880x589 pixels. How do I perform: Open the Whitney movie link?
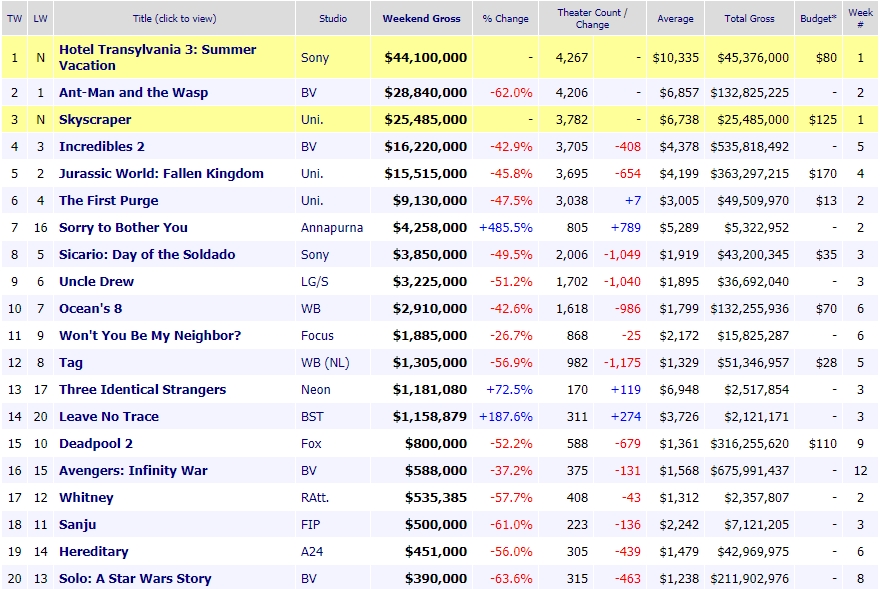[x=86, y=497]
